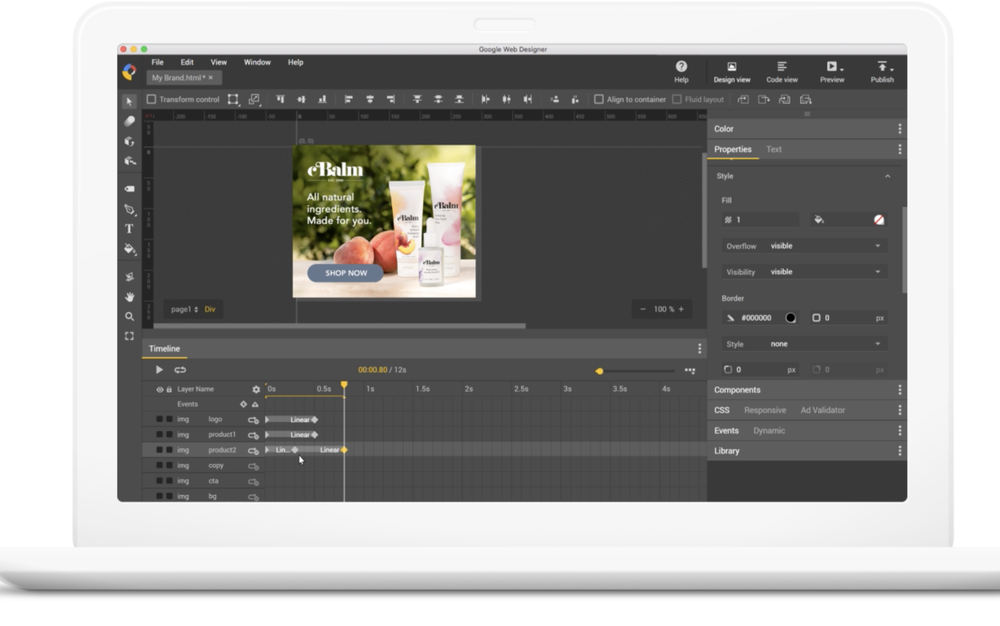Activate the Hand pan tool
Viewport: 1000px width, 626px height.
(x=129, y=297)
